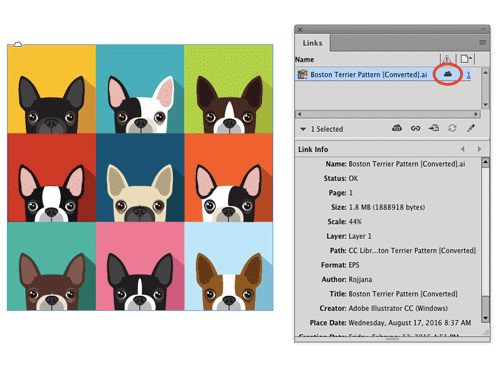This screenshot has height=365, width=500.
Task: Click the Scale value 44%
Action: [x=355, y=222]
